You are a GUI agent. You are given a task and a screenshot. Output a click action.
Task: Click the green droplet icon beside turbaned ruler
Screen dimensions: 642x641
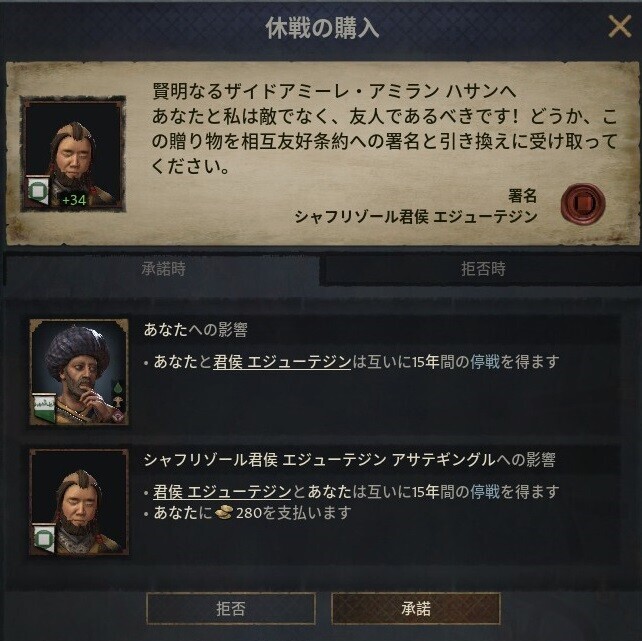(x=118, y=387)
